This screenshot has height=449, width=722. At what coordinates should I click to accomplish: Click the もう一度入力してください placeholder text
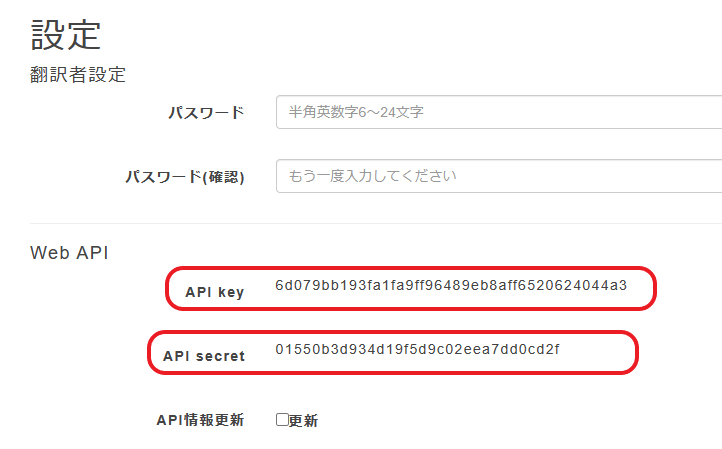[372, 176]
